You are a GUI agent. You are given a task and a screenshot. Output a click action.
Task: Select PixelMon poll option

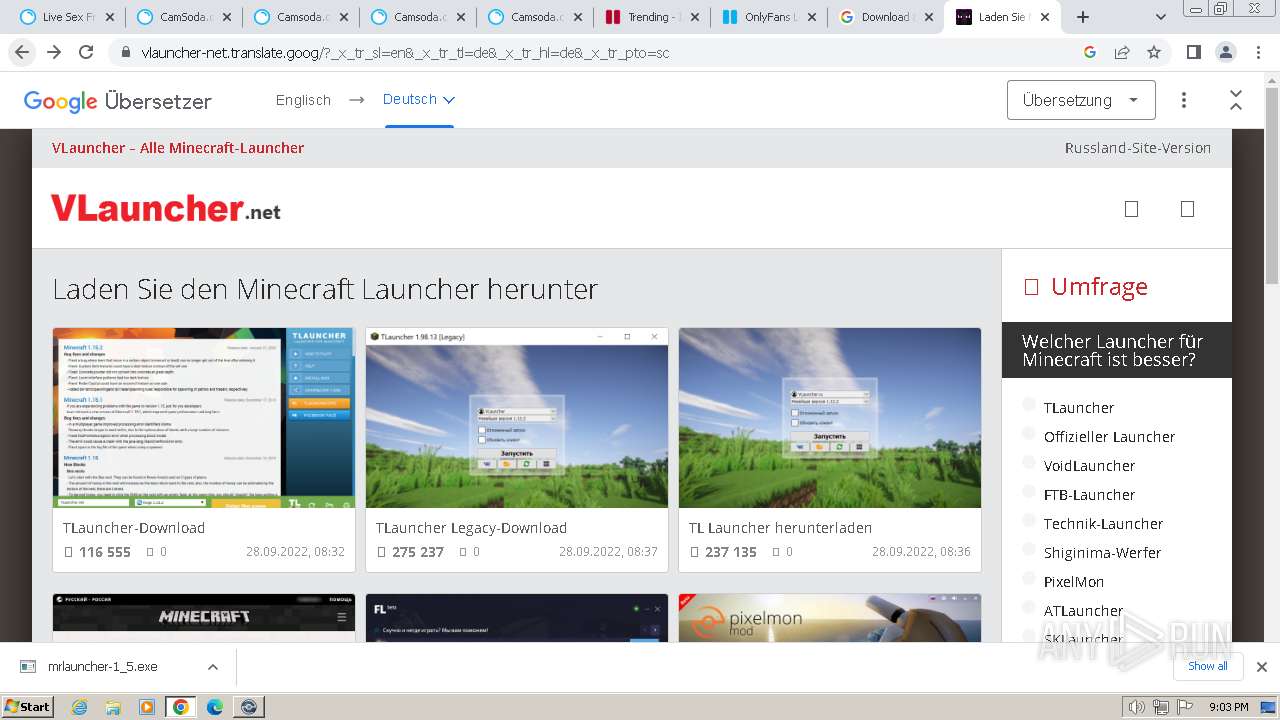[1029, 579]
